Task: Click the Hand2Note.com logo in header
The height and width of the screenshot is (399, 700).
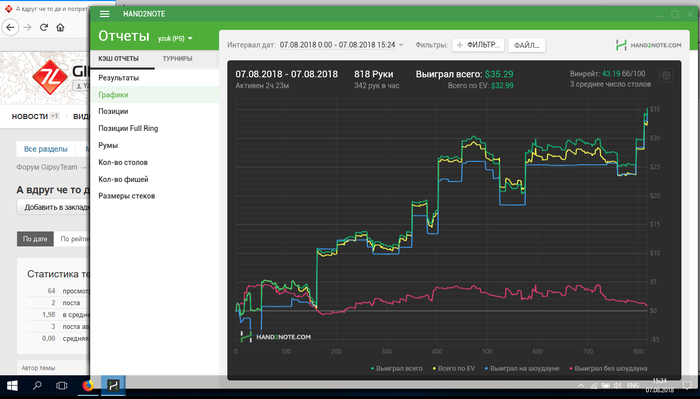Action: (x=648, y=45)
